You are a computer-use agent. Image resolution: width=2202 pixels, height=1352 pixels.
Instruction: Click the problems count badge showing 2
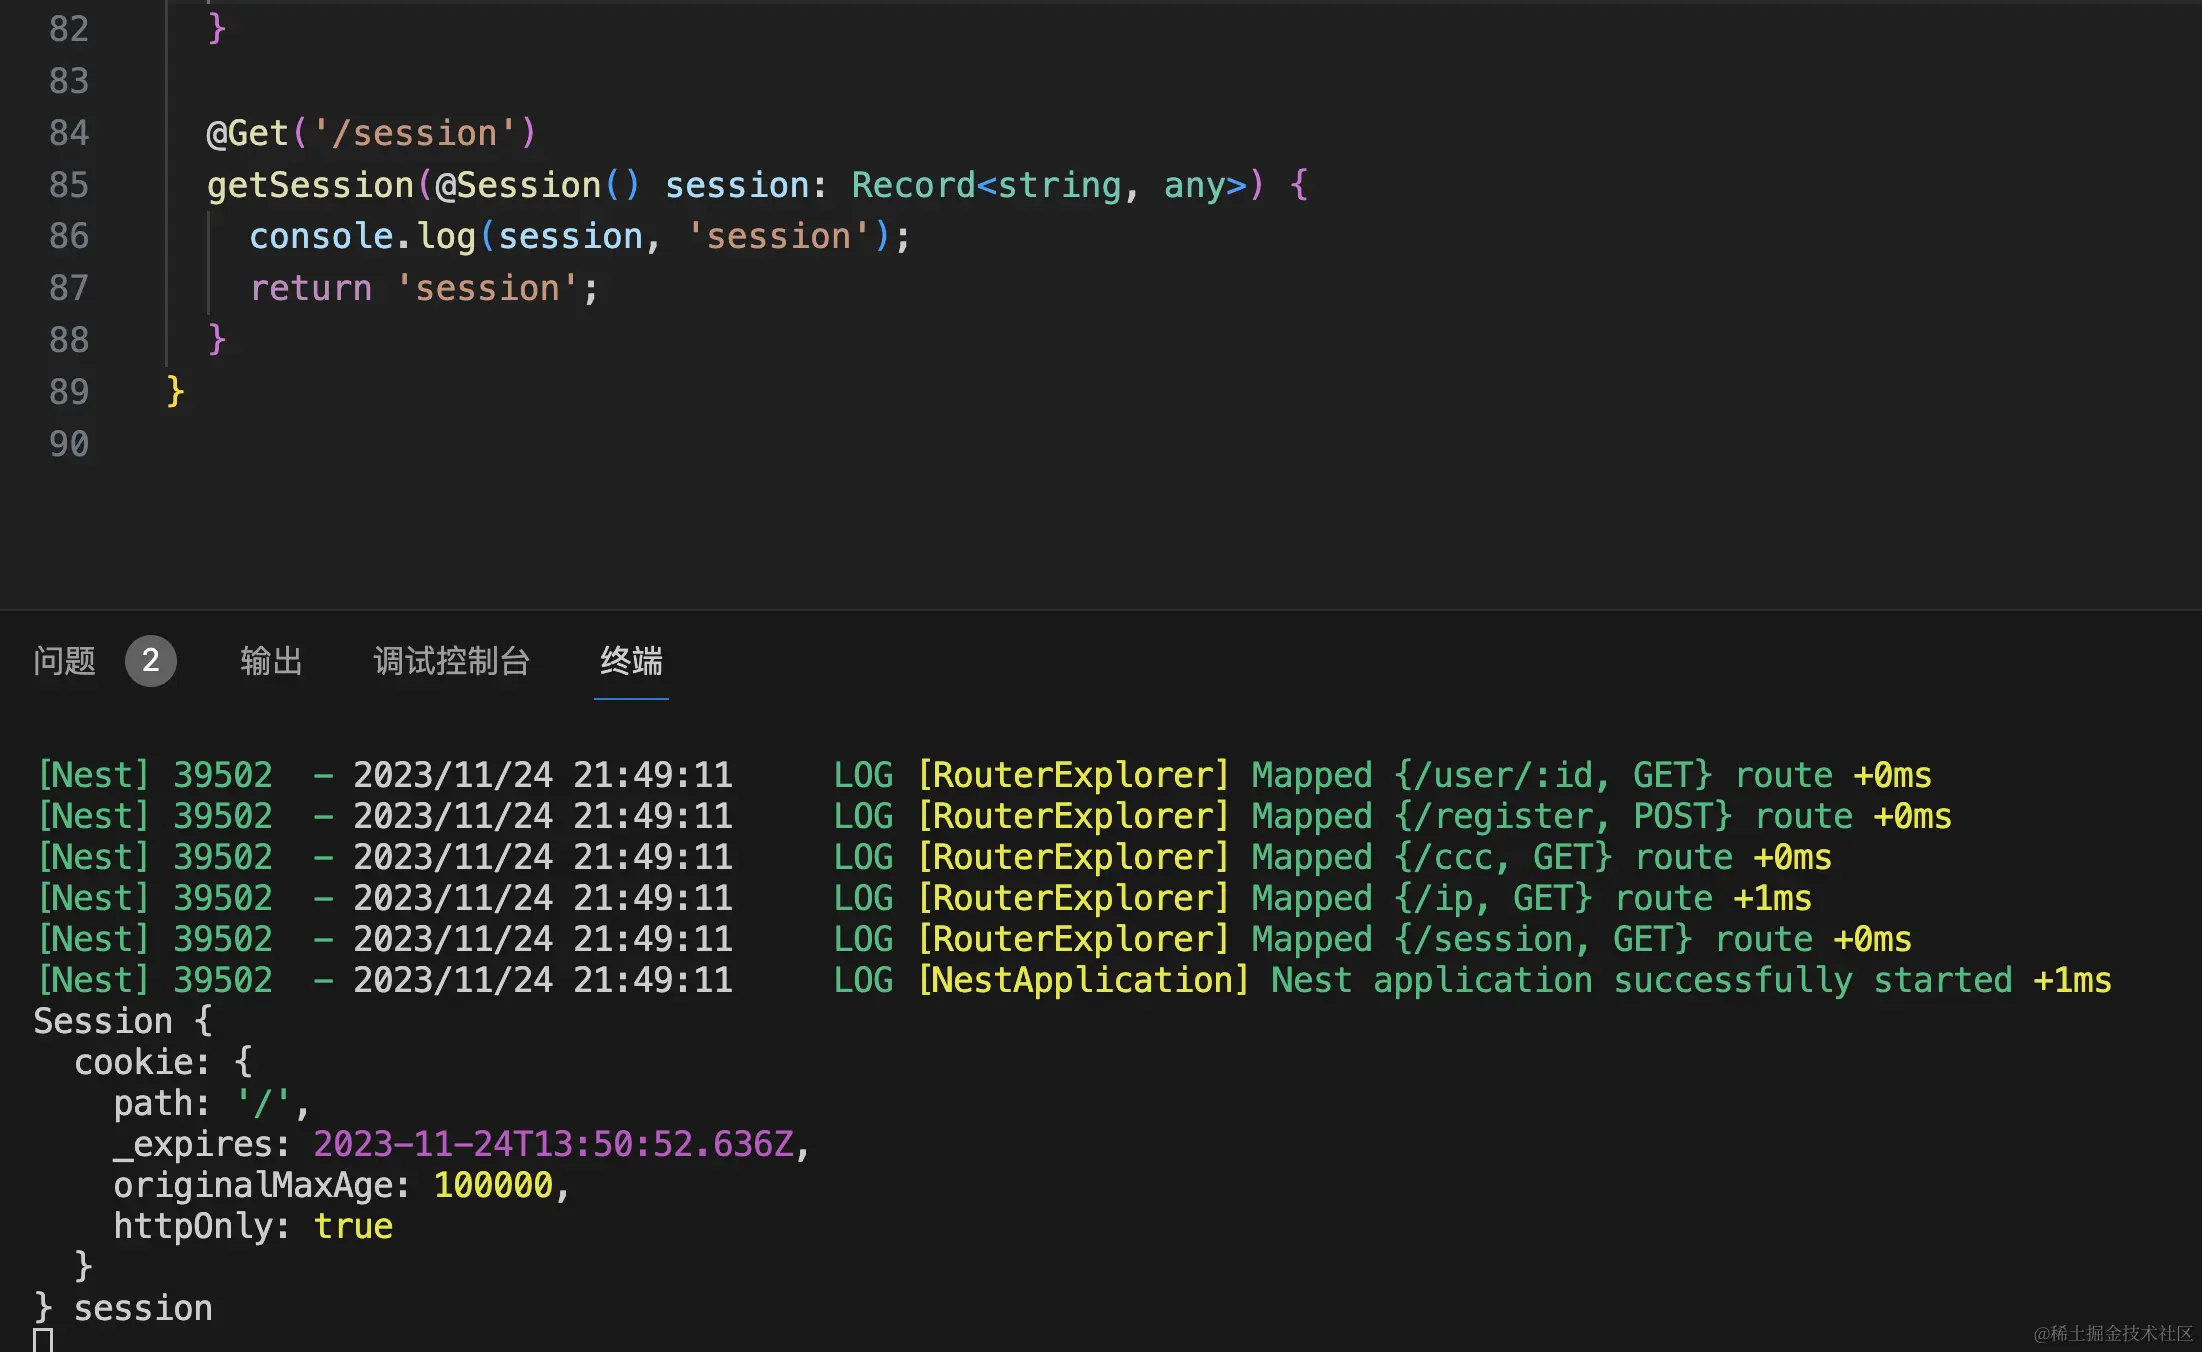pyautogui.click(x=150, y=661)
